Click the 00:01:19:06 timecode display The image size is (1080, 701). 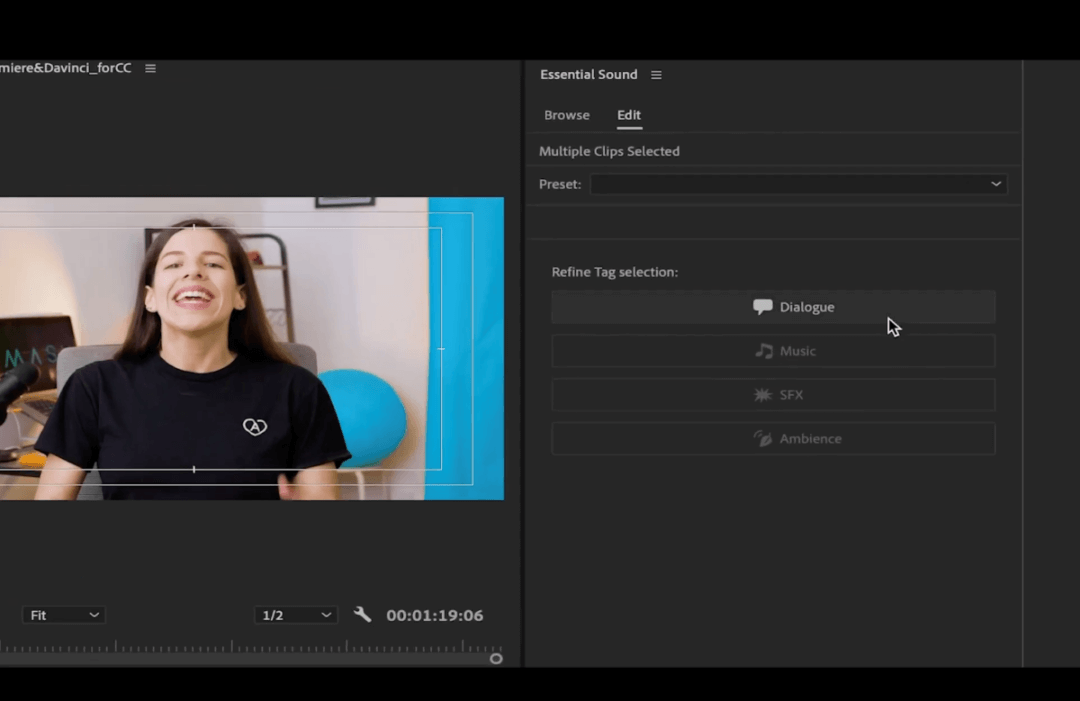(x=434, y=615)
